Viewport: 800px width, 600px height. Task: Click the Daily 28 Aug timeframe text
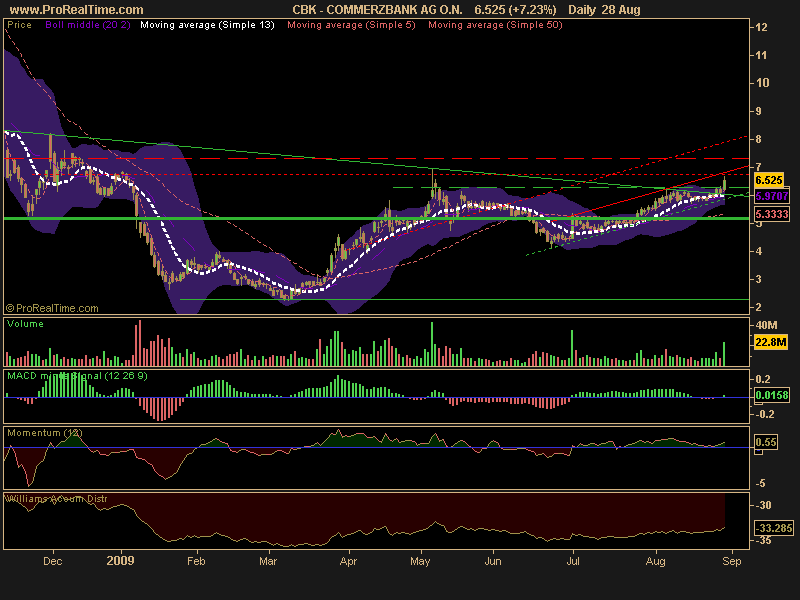click(x=604, y=9)
